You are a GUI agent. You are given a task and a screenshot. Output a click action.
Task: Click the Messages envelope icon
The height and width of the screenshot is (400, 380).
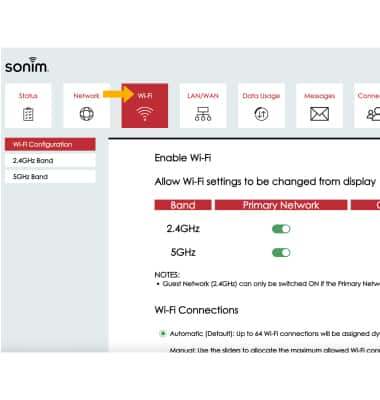(x=319, y=114)
